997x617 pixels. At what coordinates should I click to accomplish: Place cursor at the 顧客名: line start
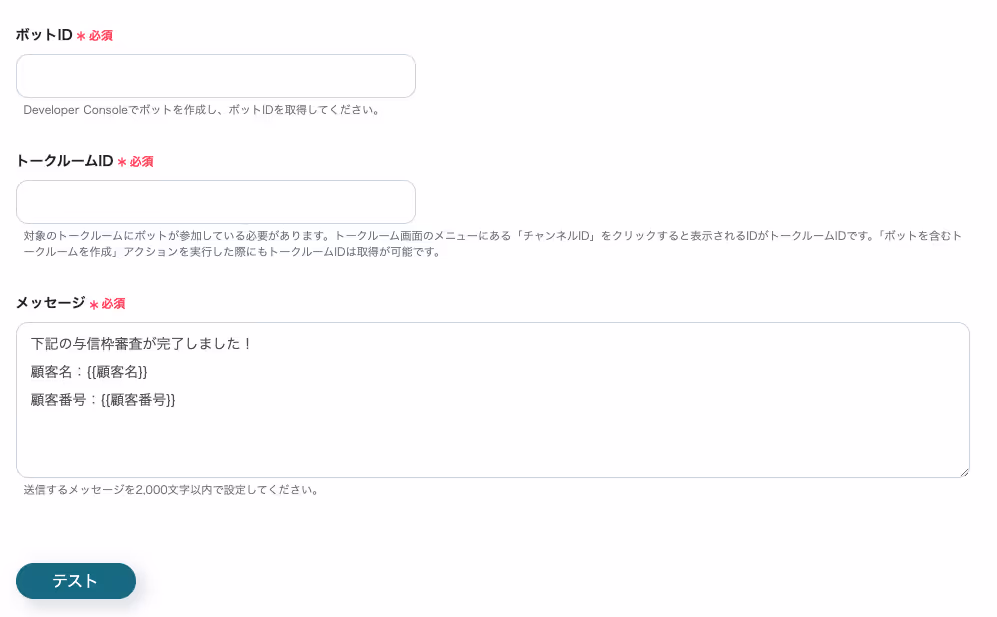32,371
